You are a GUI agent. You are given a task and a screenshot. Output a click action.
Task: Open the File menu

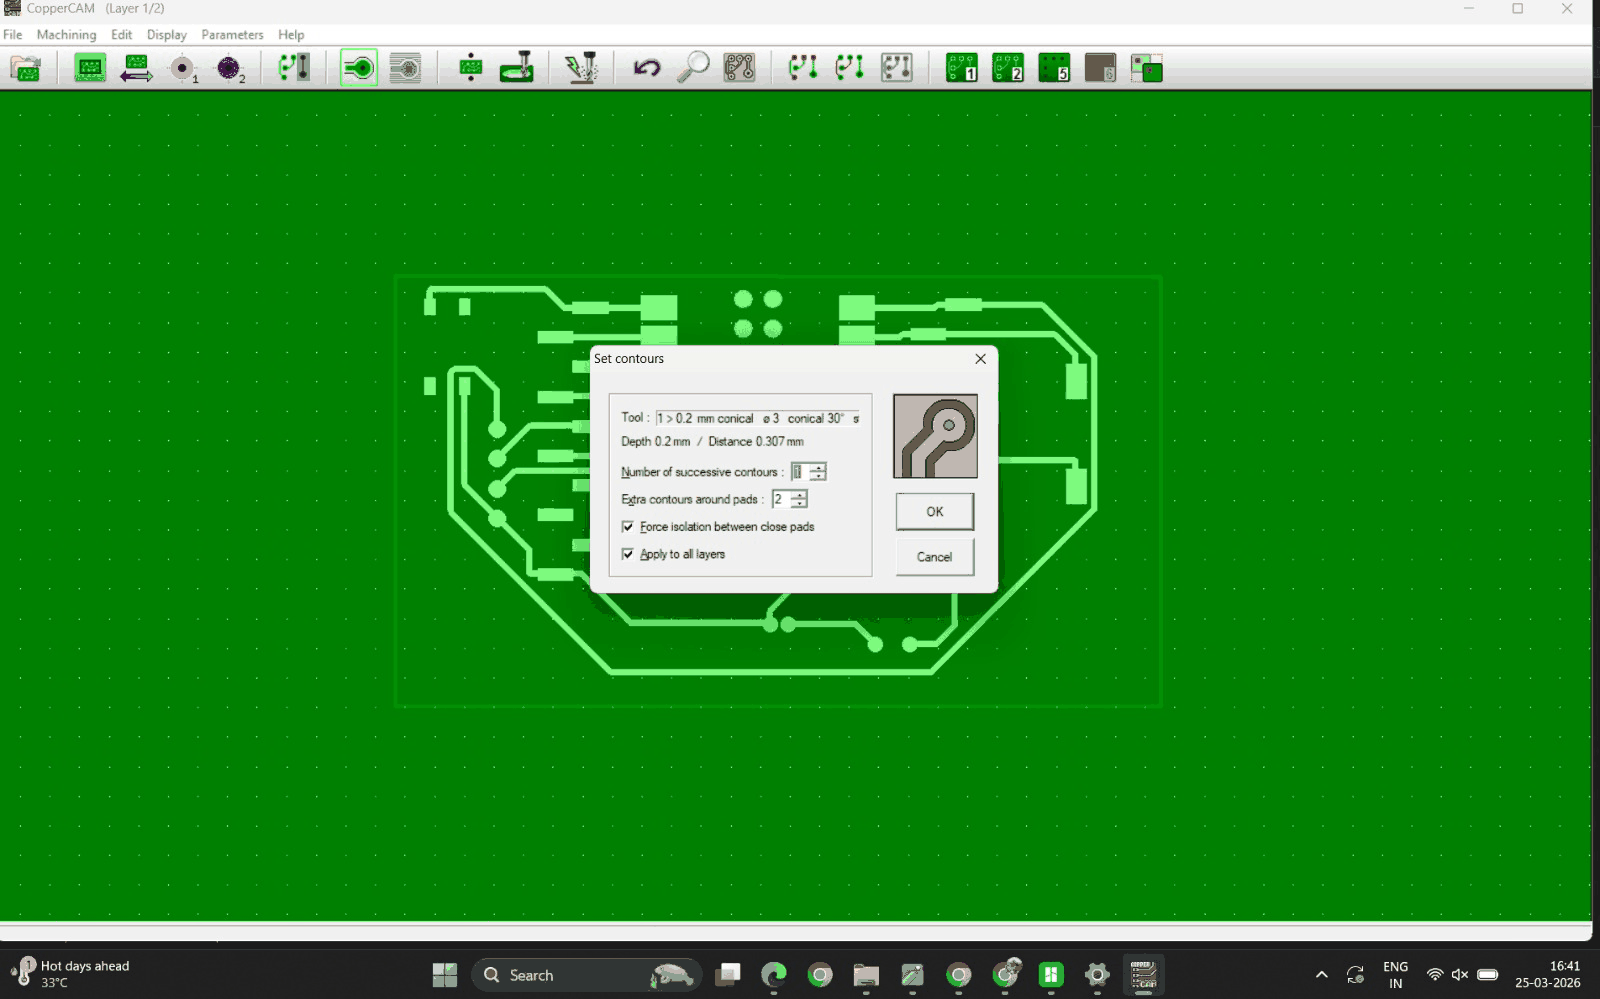(x=13, y=34)
